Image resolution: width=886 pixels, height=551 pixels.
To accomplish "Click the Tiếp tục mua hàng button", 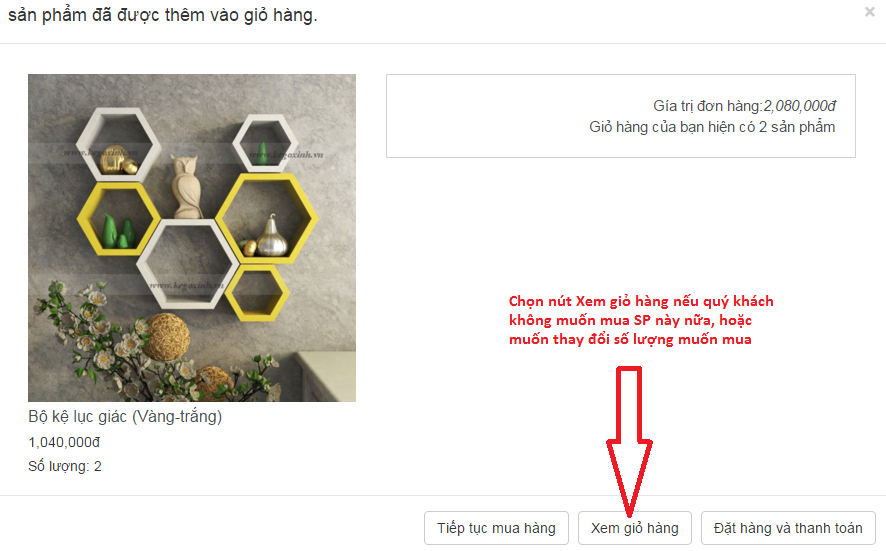I will 496,528.
